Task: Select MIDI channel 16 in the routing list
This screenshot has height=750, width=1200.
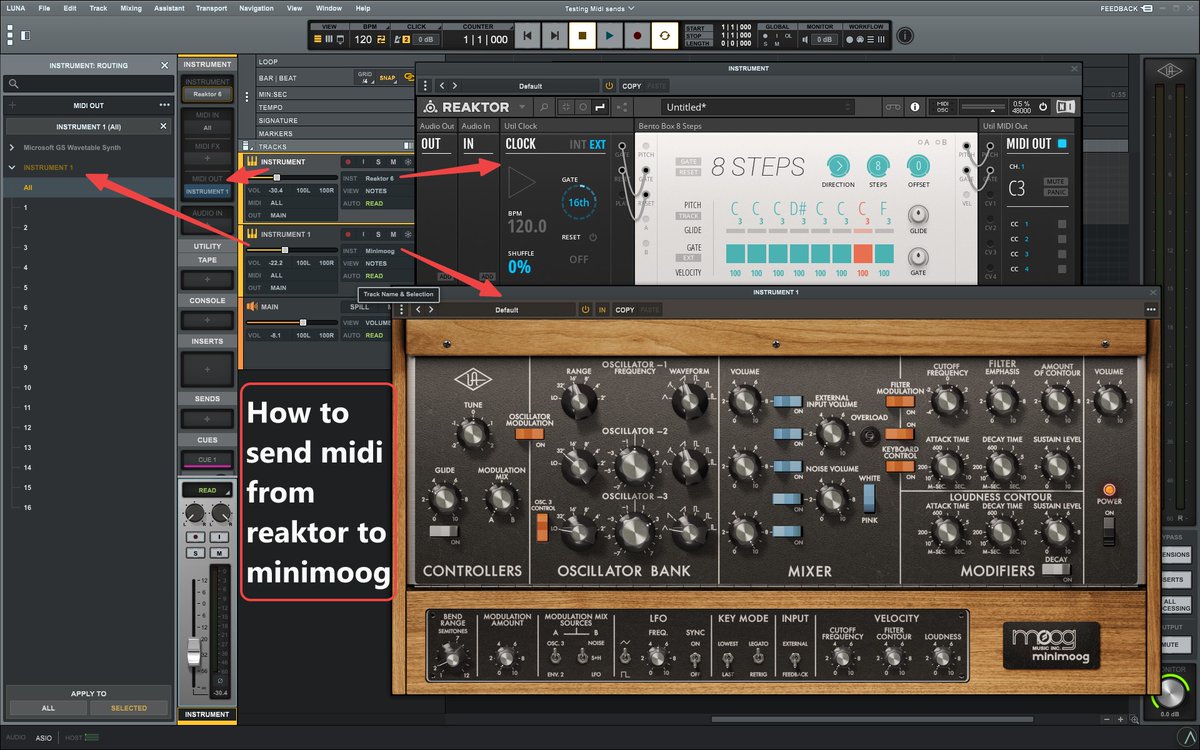Action: tap(28, 507)
